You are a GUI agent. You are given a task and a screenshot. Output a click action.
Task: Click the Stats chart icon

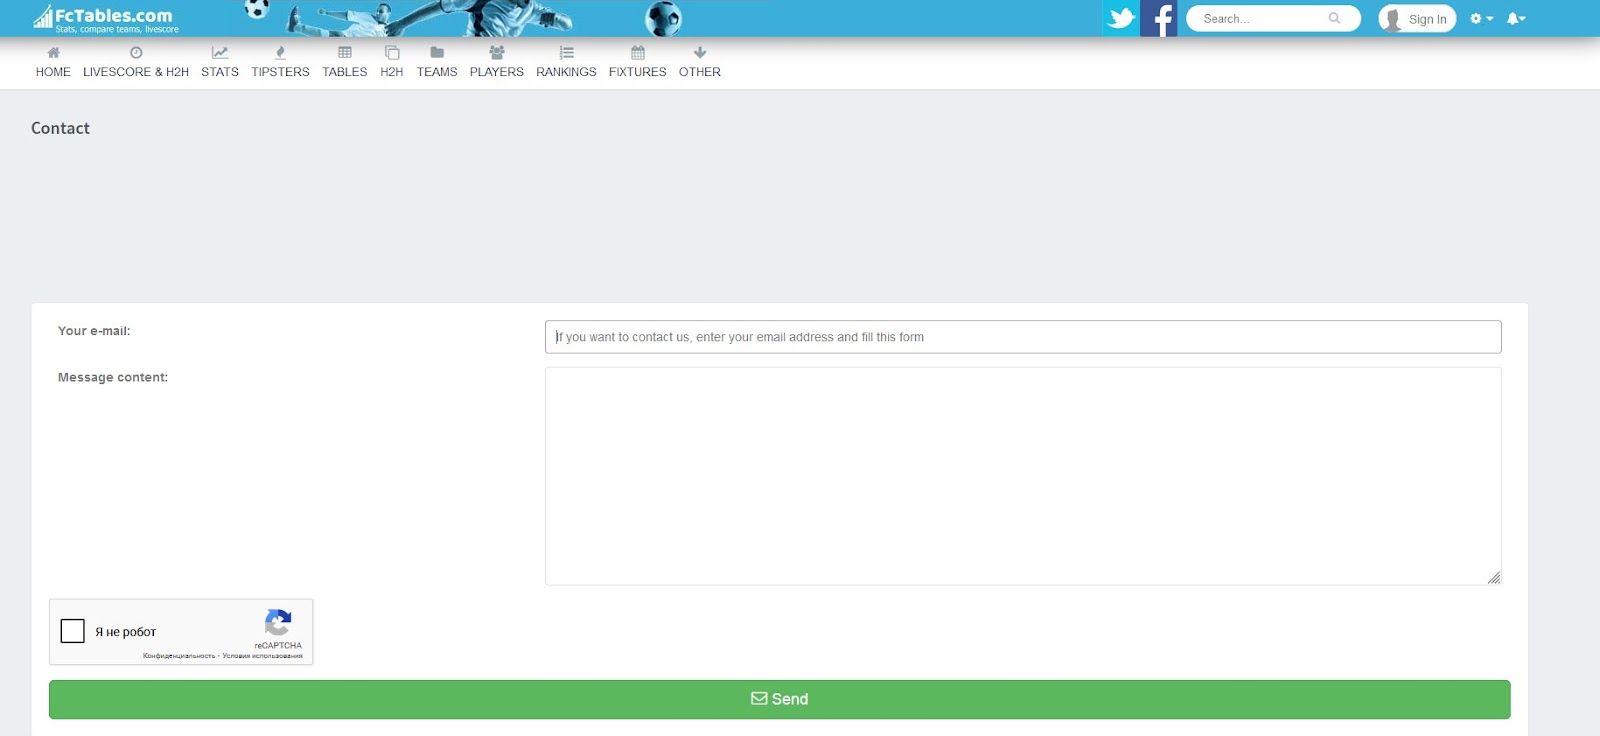220,52
